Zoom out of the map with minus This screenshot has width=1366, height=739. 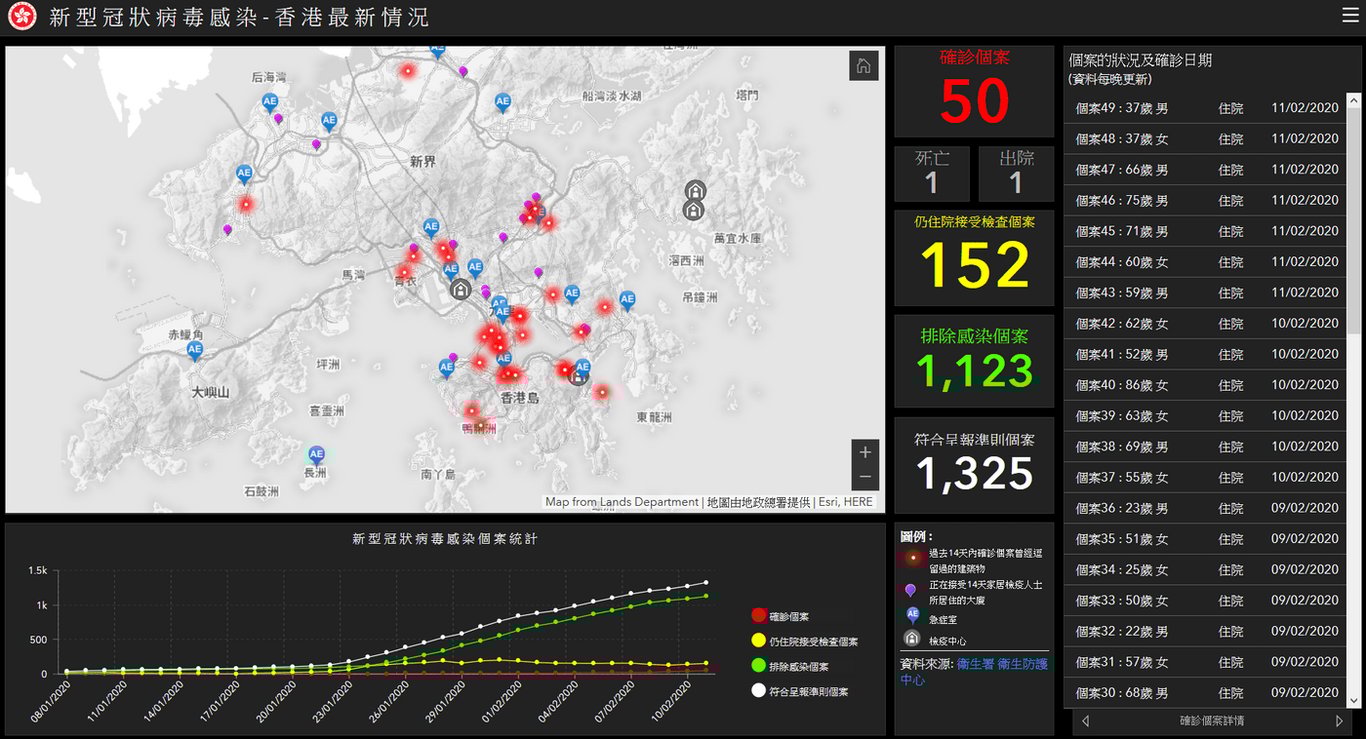pos(866,477)
